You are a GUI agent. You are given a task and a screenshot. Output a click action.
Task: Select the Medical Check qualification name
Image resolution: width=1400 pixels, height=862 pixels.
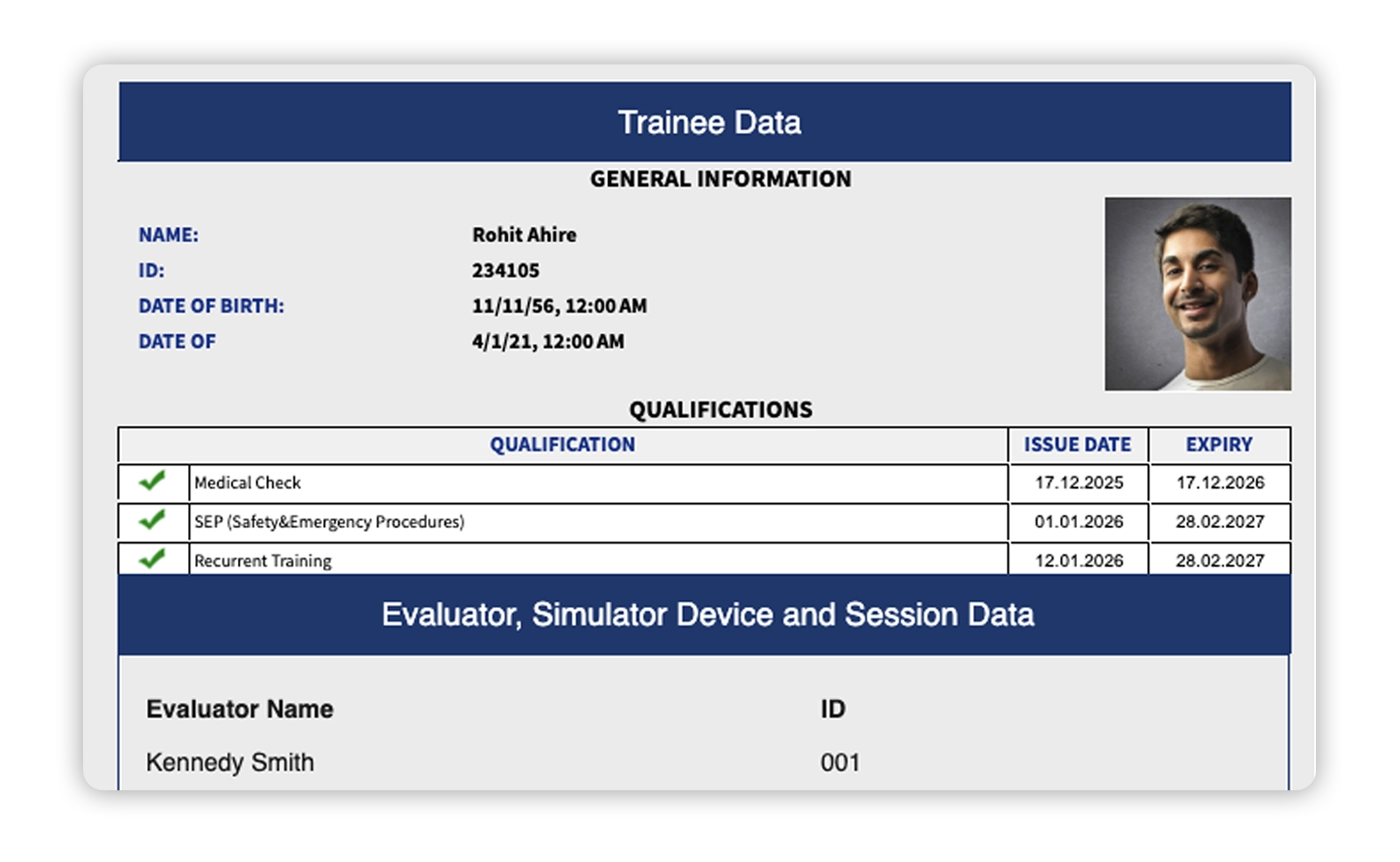pos(248,483)
